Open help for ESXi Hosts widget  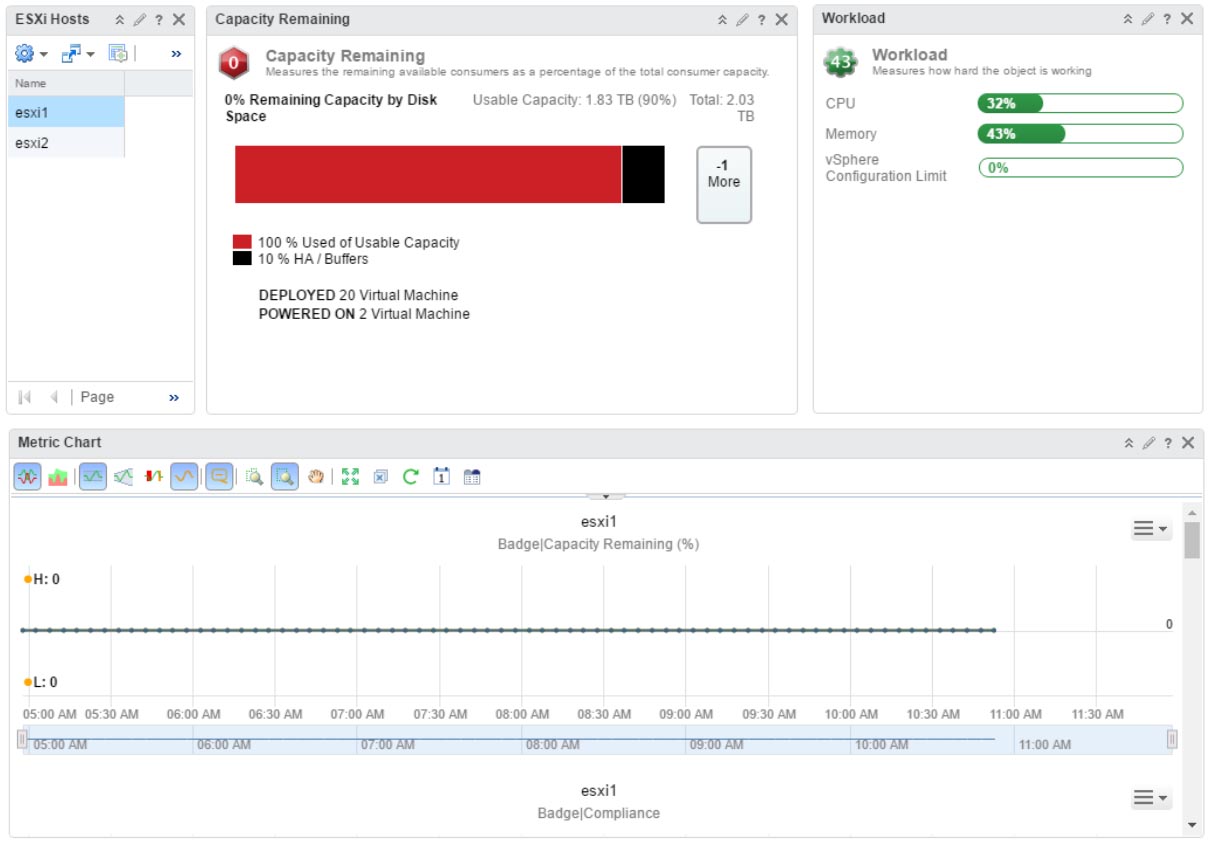click(159, 19)
